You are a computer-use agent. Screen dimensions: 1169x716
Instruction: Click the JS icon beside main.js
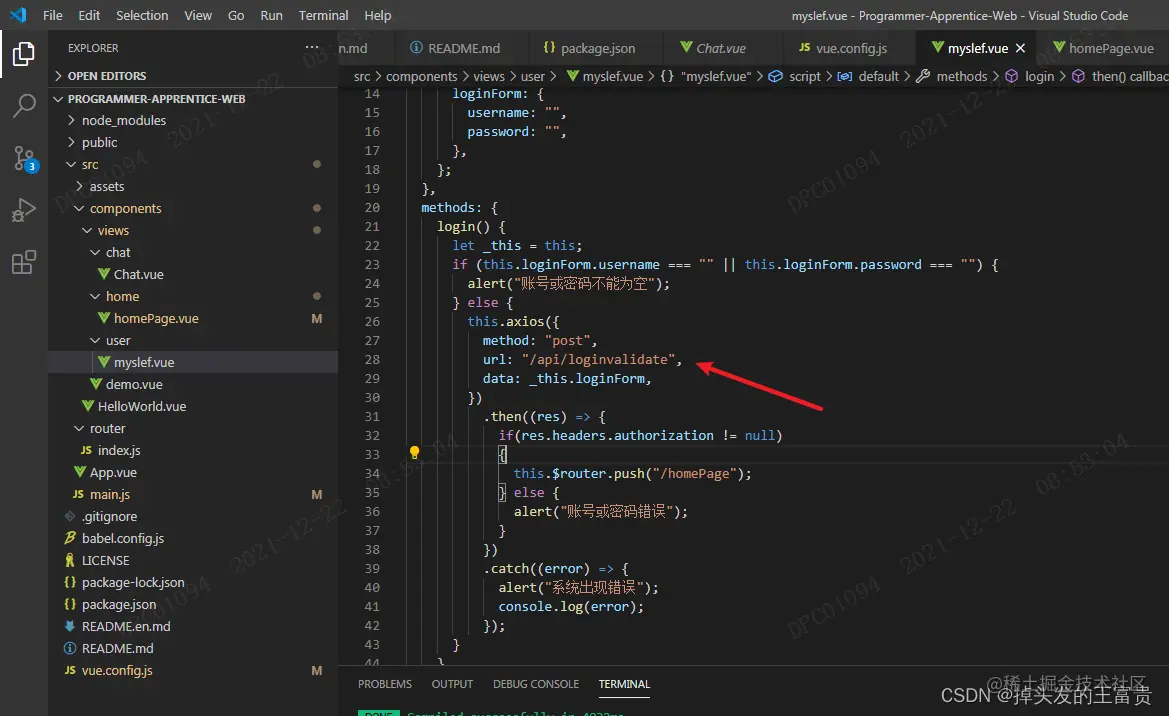(78, 494)
